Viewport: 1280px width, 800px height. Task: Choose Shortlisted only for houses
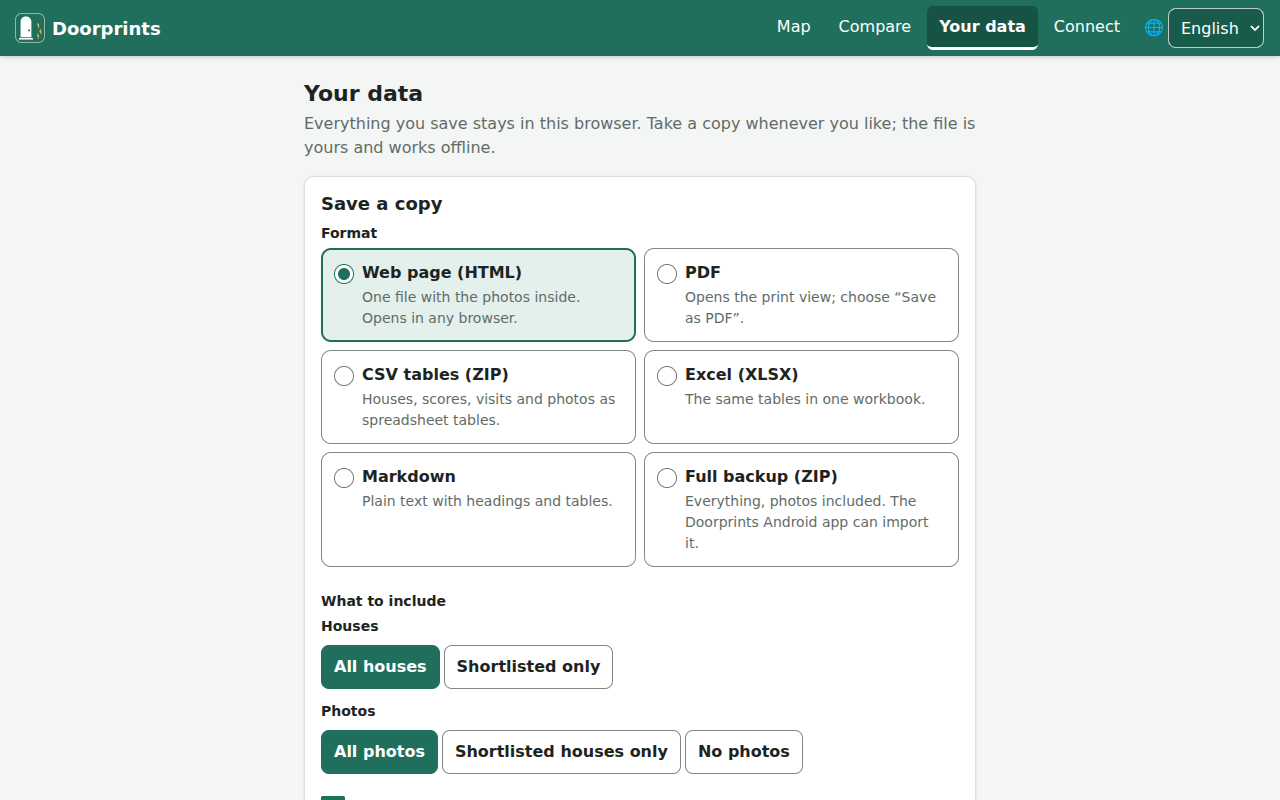click(528, 667)
